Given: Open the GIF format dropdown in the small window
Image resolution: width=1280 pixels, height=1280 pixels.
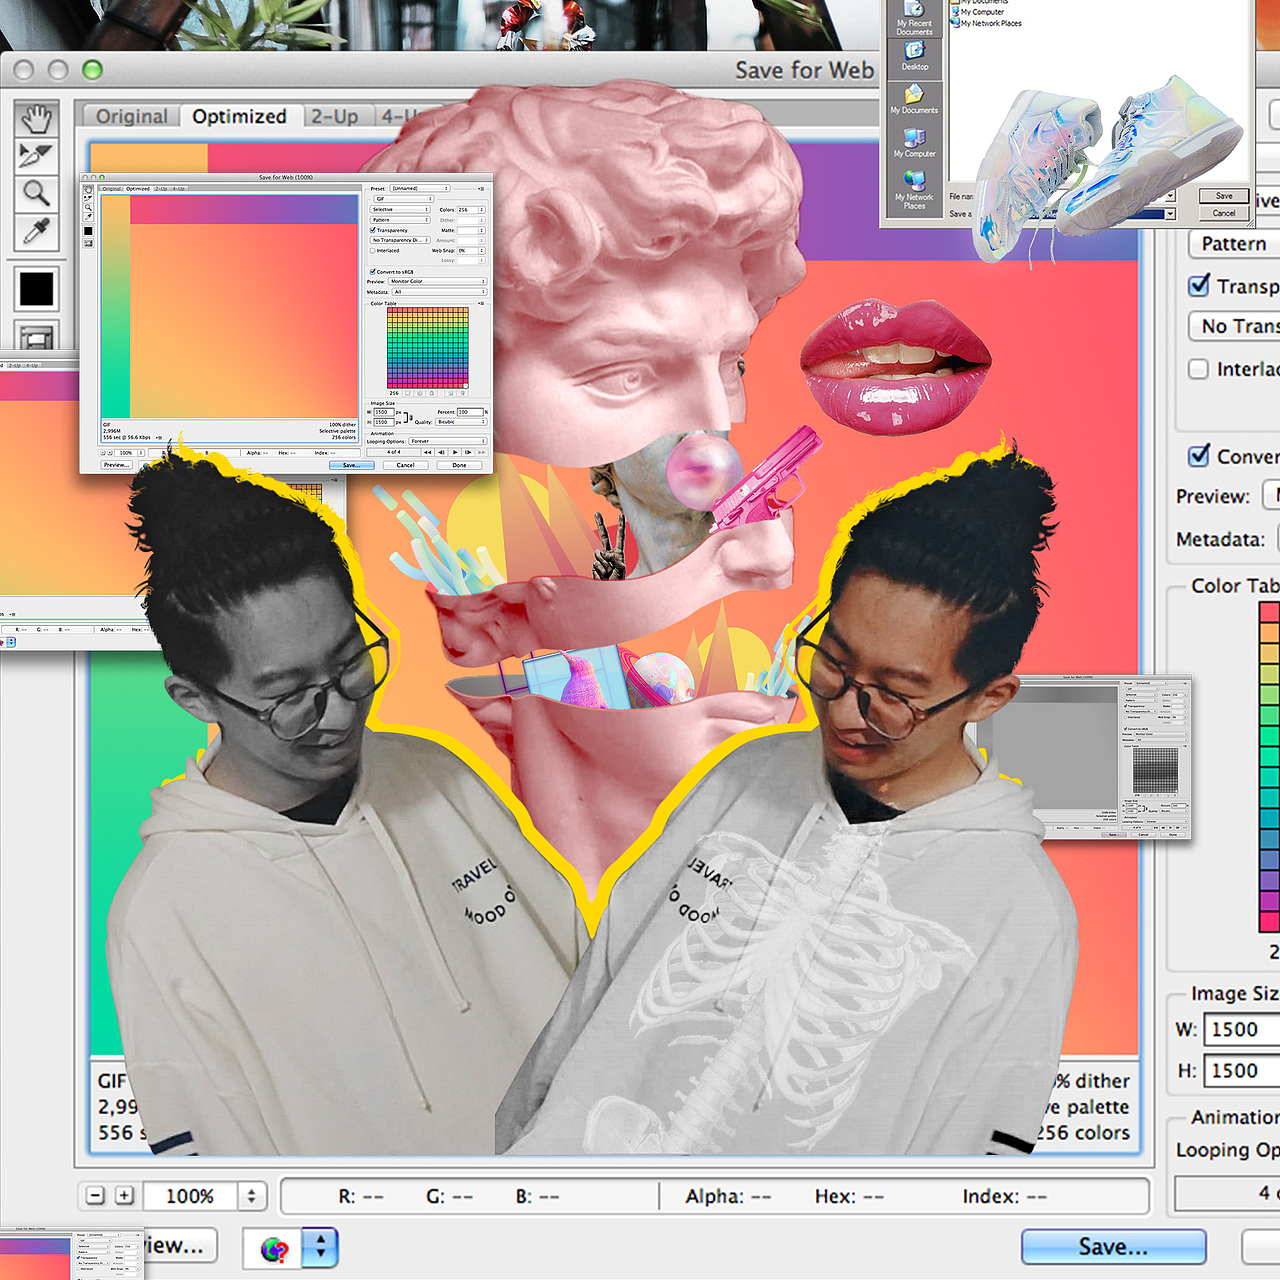Looking at the screenshot, I should point(404,199).
